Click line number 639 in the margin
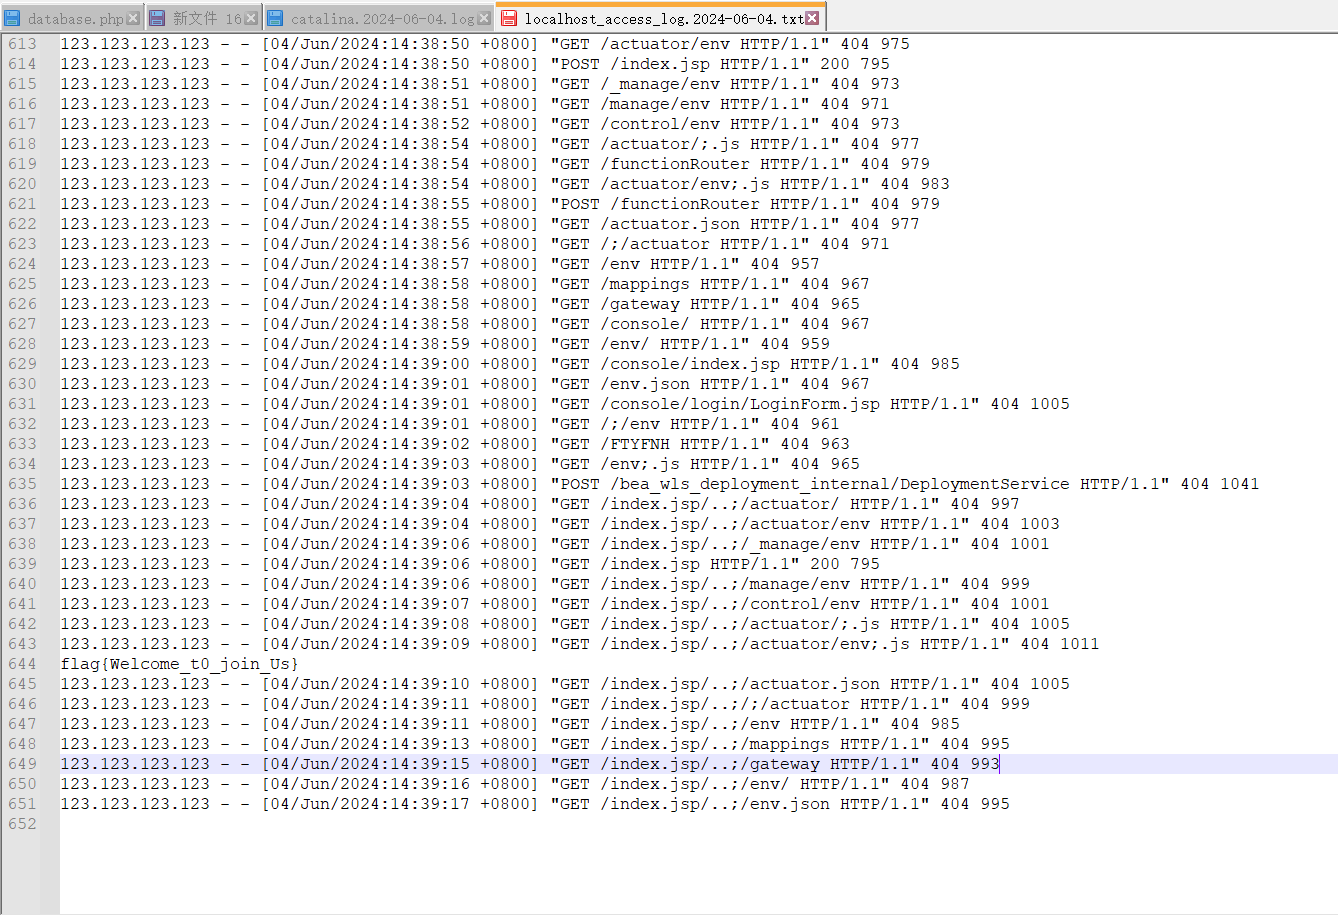Image resolution: width=1338 pixels, height=916 pixels. [x=22, y=564]
